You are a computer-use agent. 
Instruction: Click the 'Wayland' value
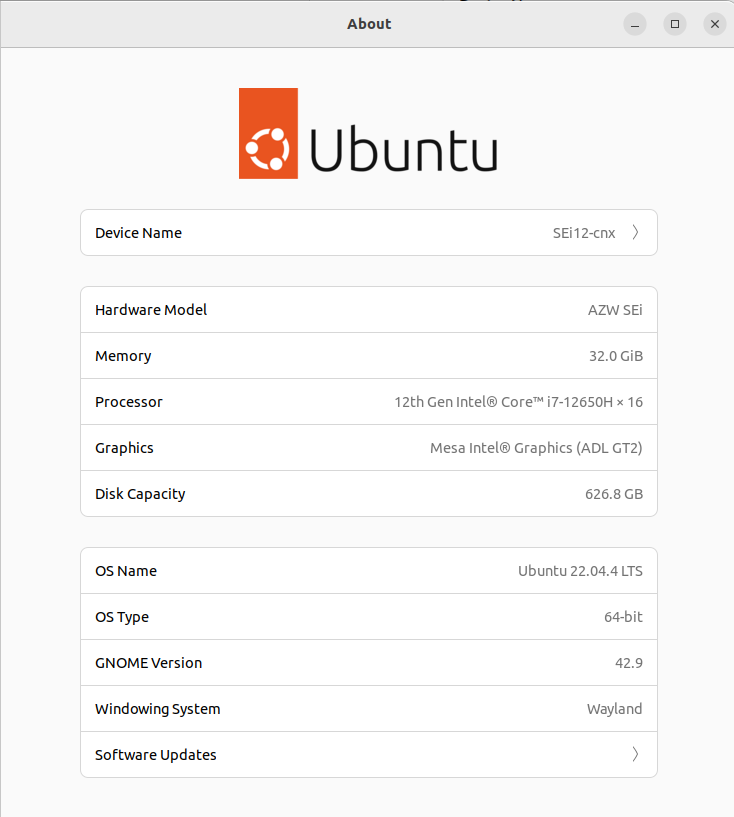tap(615, 709)
